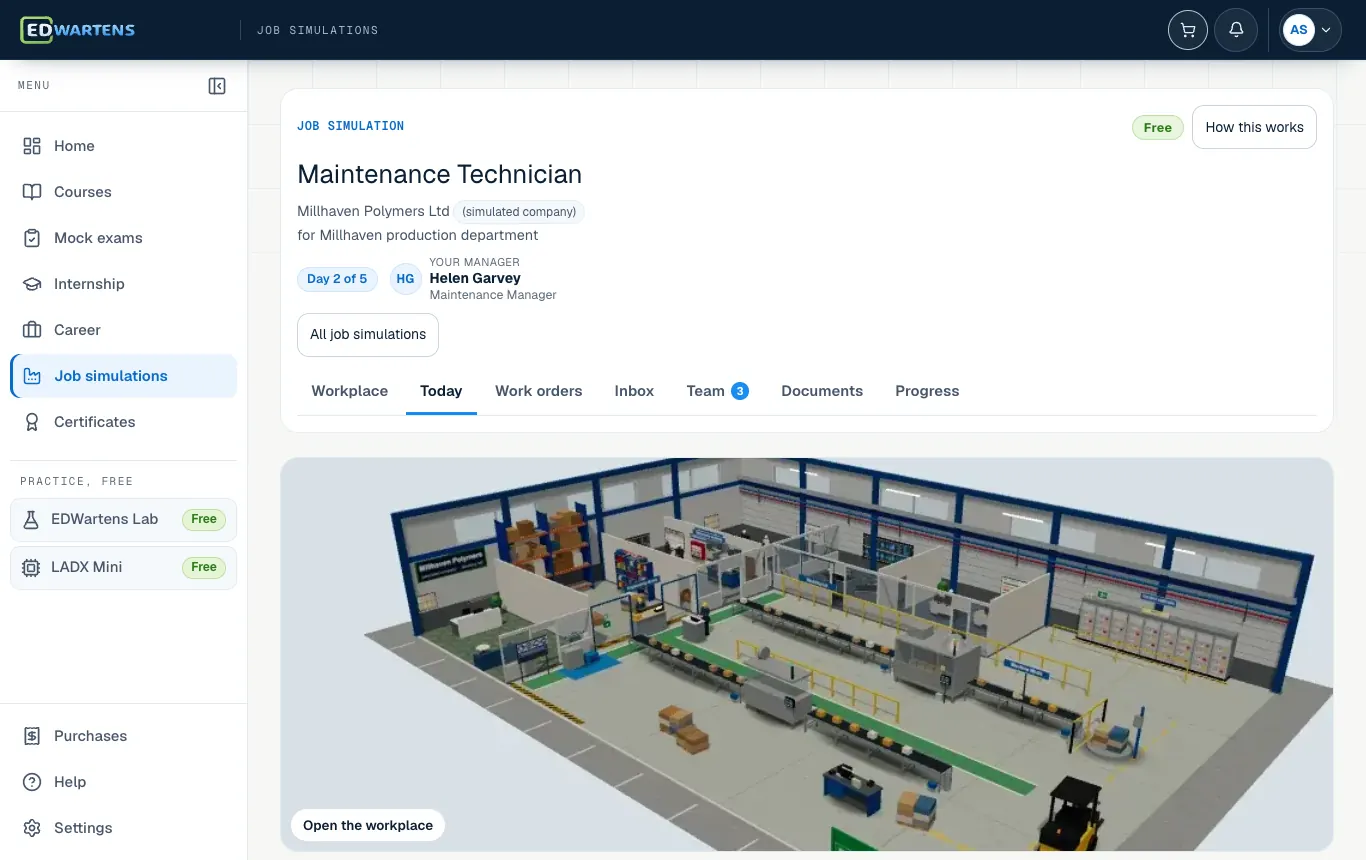View the Progress tab
The height and width of the screenshot is (860, 1366).
[x=927, y=391]
